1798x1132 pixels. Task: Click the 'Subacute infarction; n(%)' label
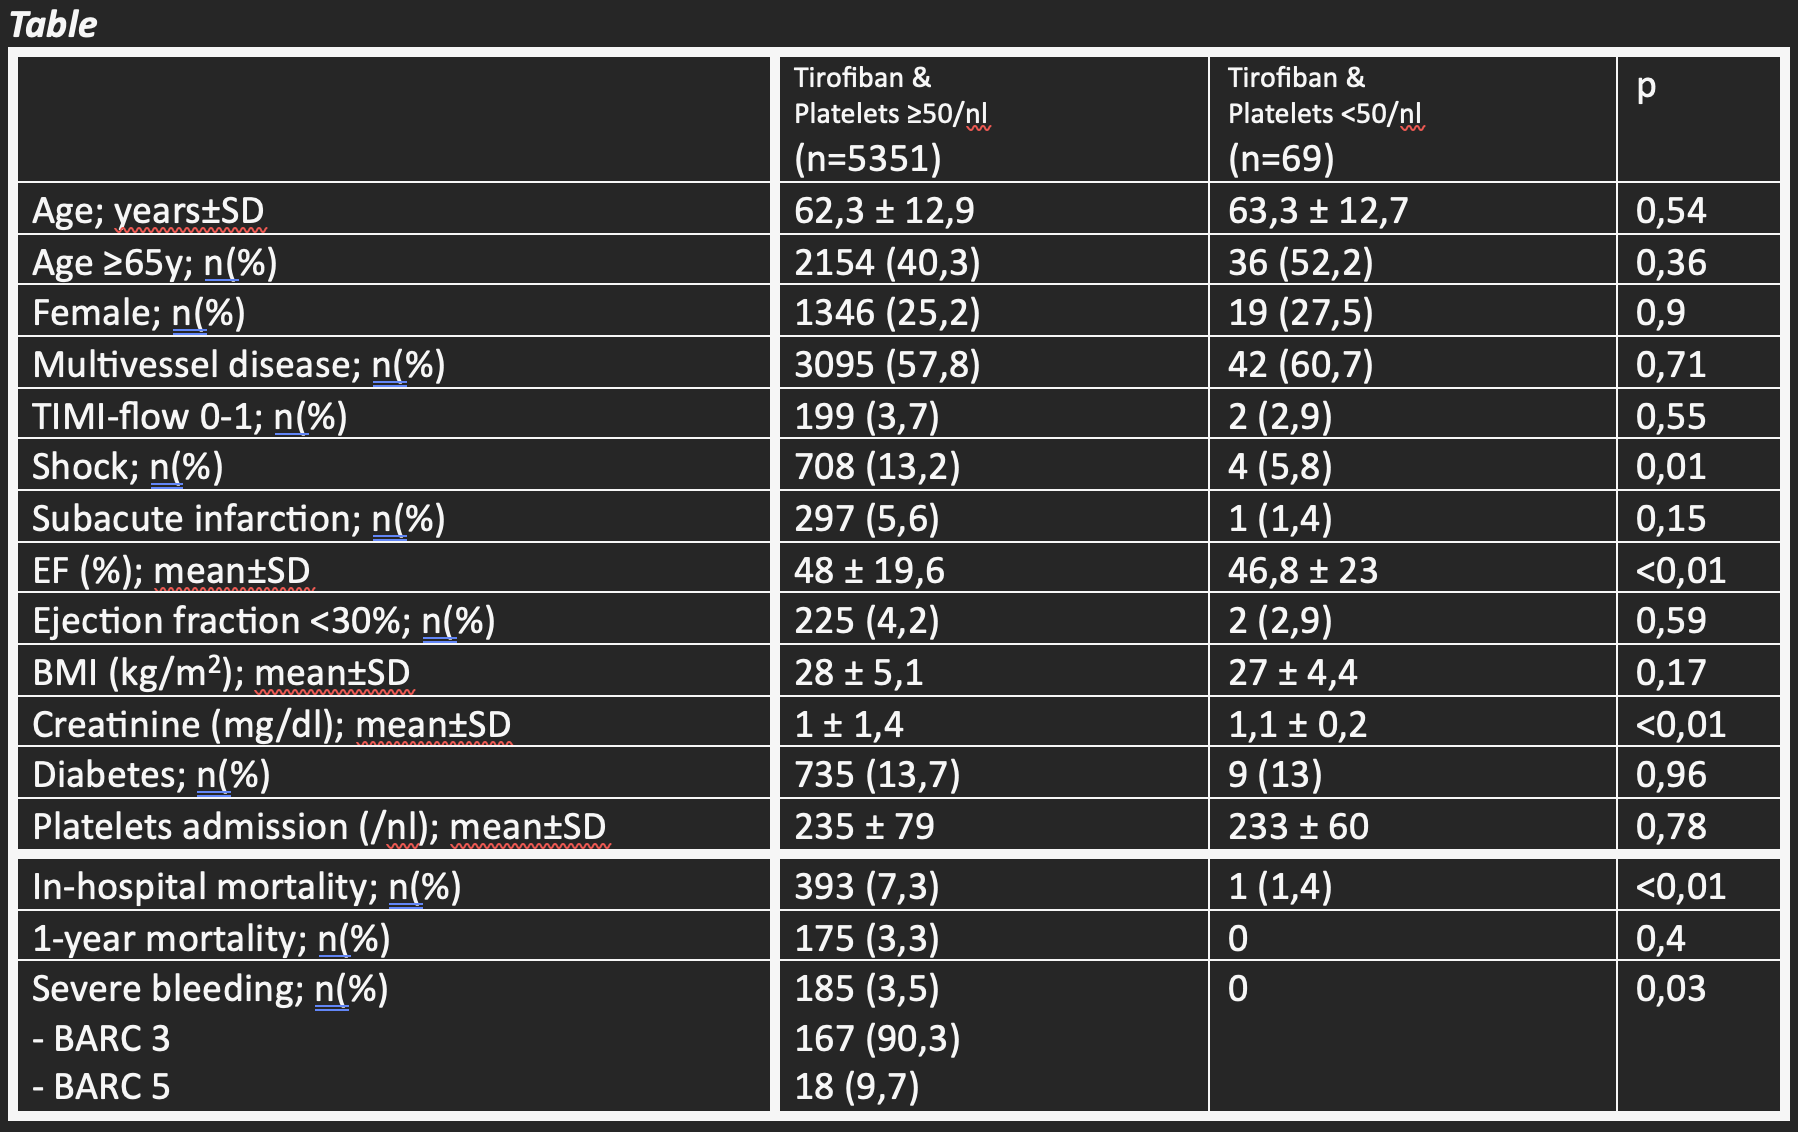click(x=239, y=519)
